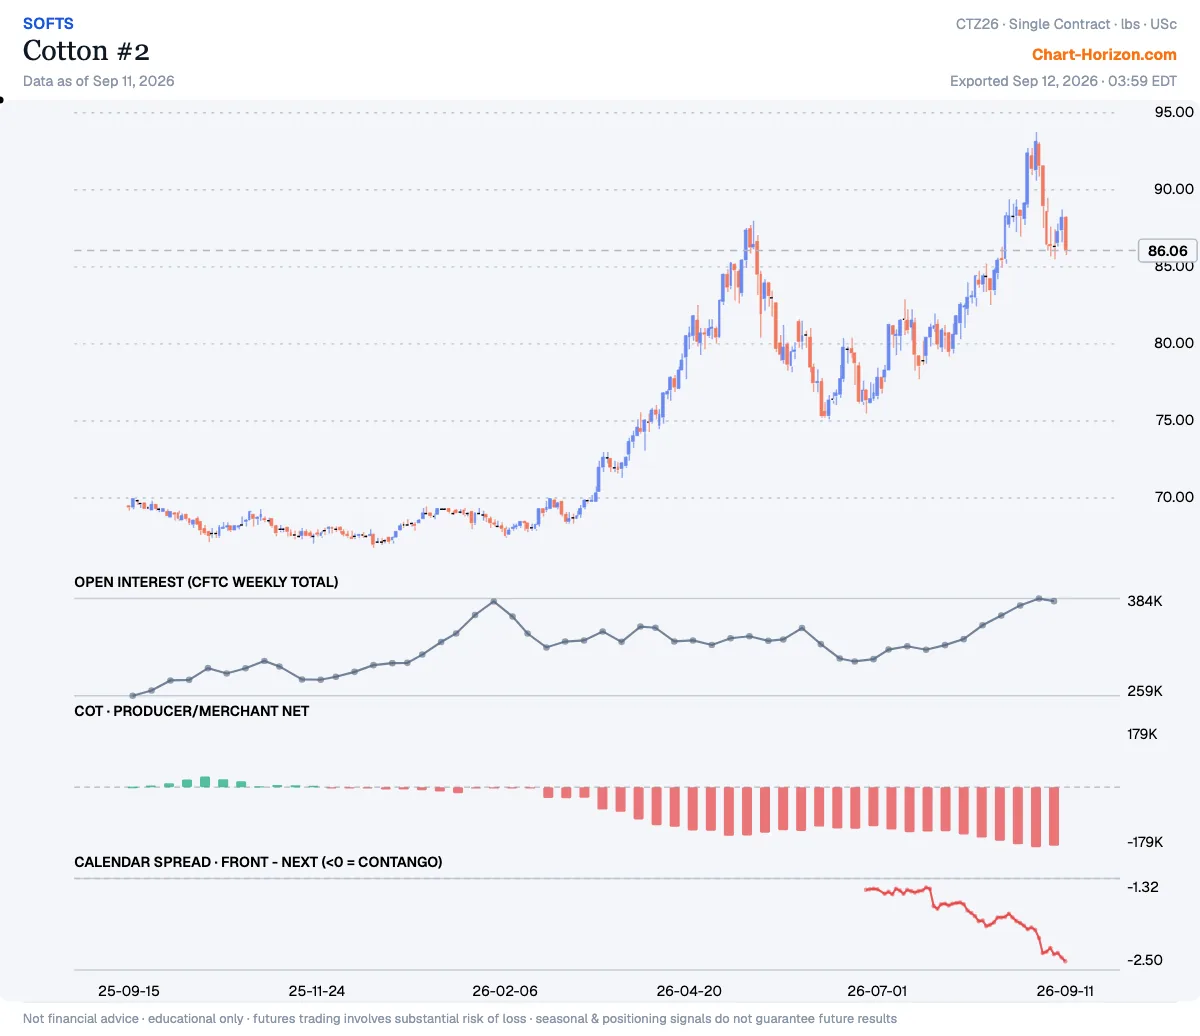Click the SOFTS category label
1200x1036 pixels.
click(x=48, y=23)
